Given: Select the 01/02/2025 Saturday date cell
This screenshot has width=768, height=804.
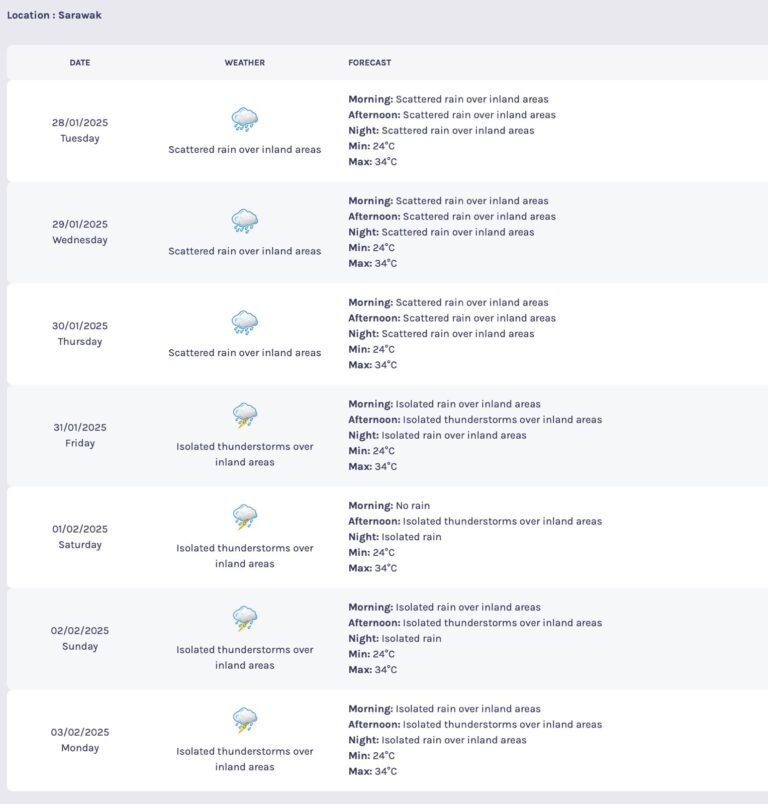Looking at the screenshot, I should click(80, 537).
